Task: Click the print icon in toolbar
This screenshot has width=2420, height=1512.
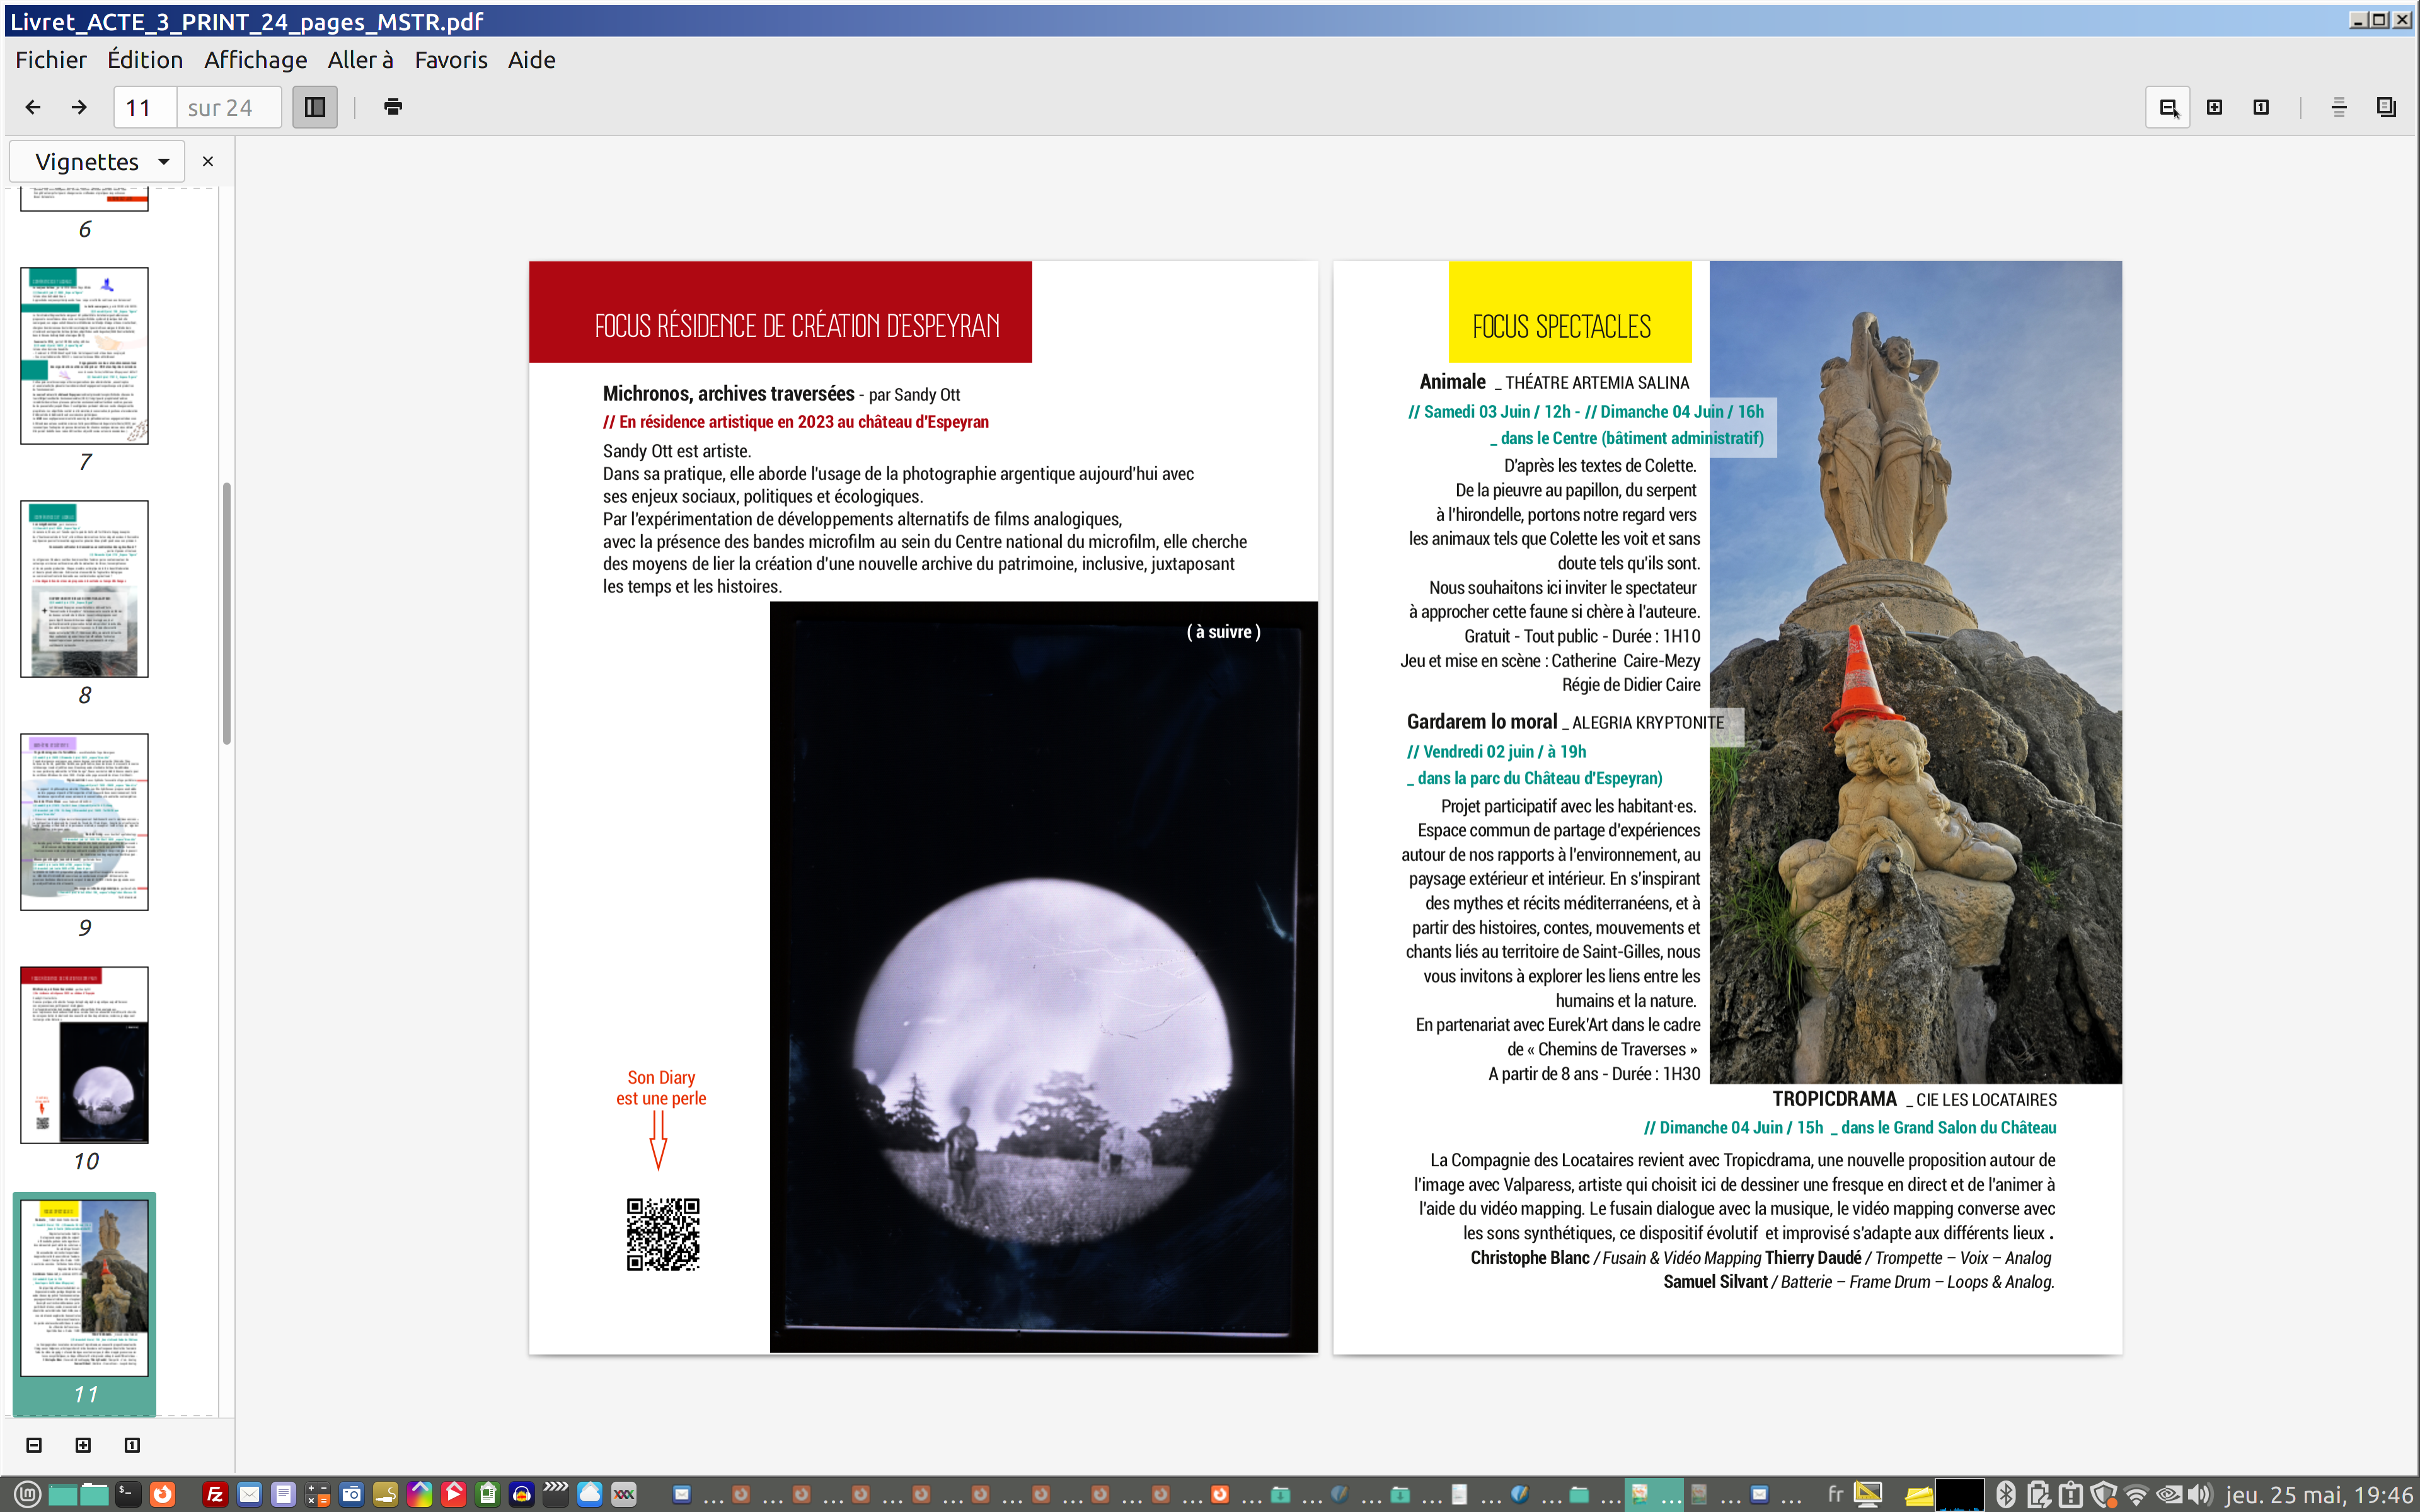Action: (393, 107)
